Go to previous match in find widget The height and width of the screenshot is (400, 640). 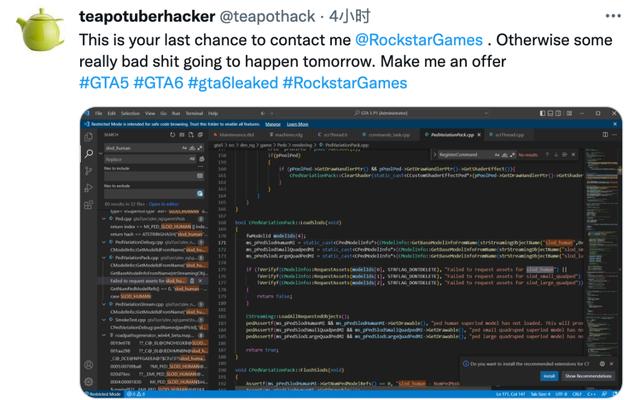[547, 155]
